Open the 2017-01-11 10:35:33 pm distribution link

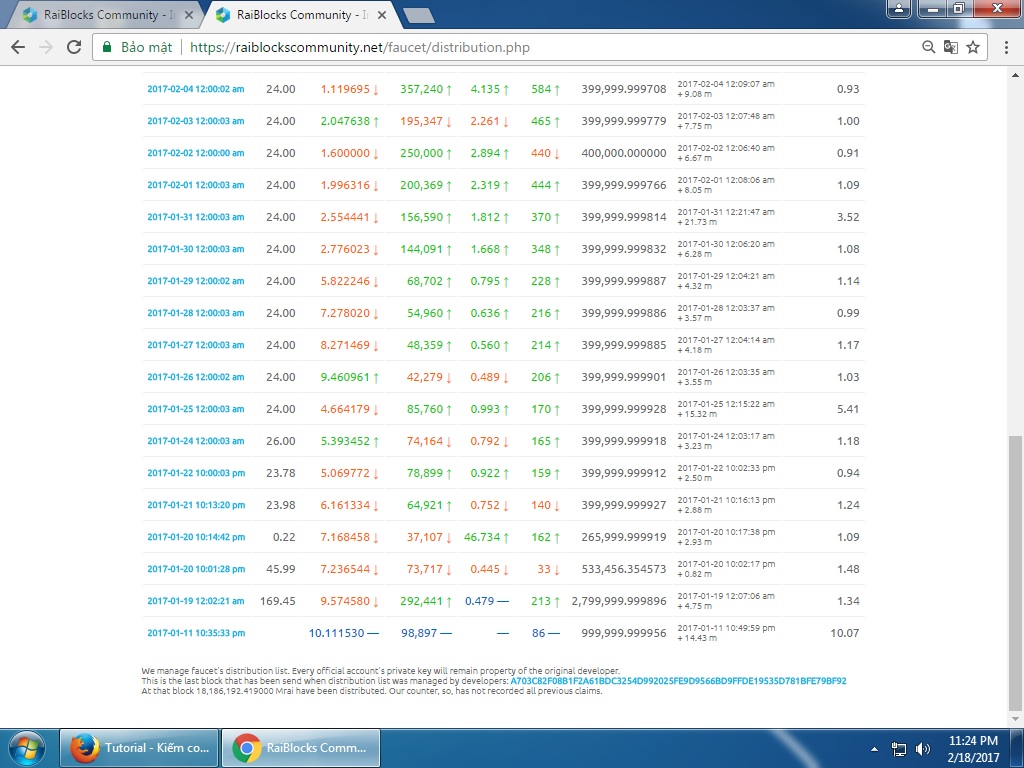coord(195,633)
